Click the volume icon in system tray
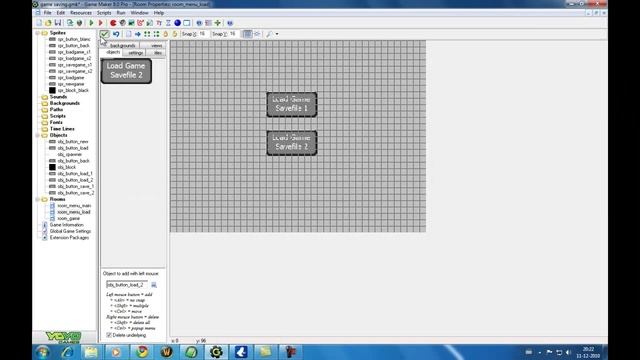Image resolution: width=640 pixels, height=360 pixels. click(568, 352)
